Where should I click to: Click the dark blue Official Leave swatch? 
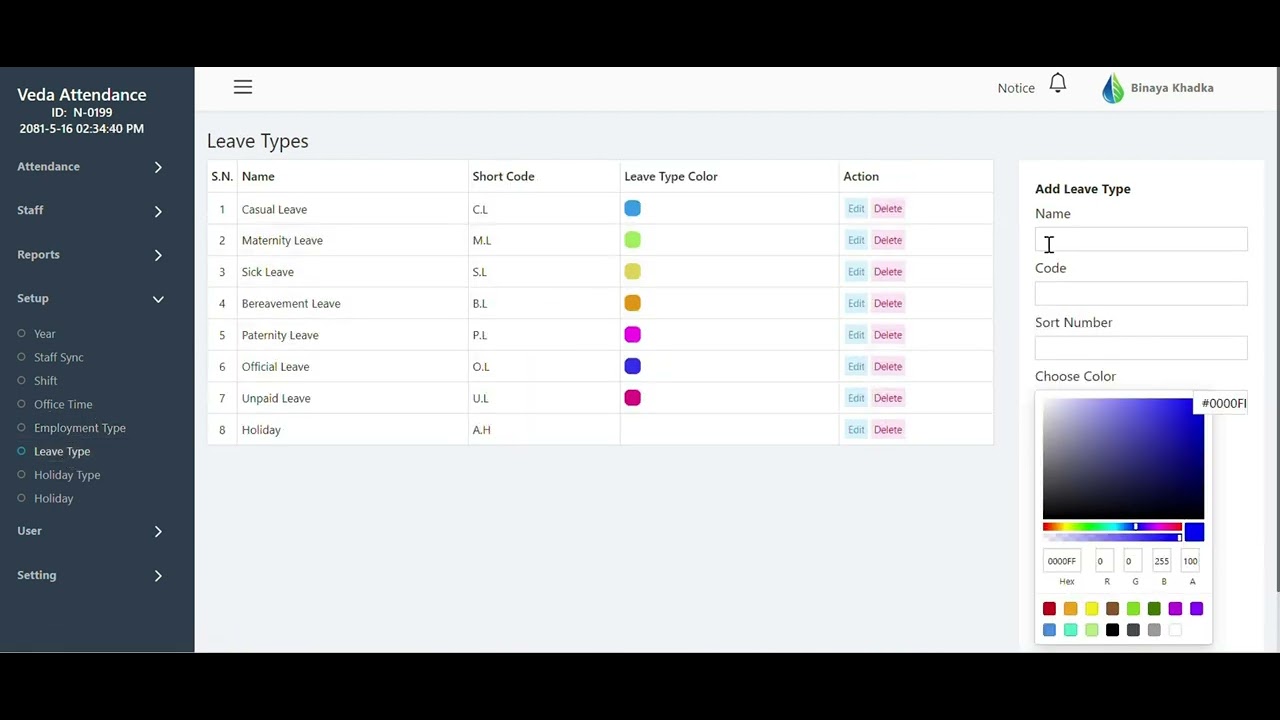[x=632, y=366]
